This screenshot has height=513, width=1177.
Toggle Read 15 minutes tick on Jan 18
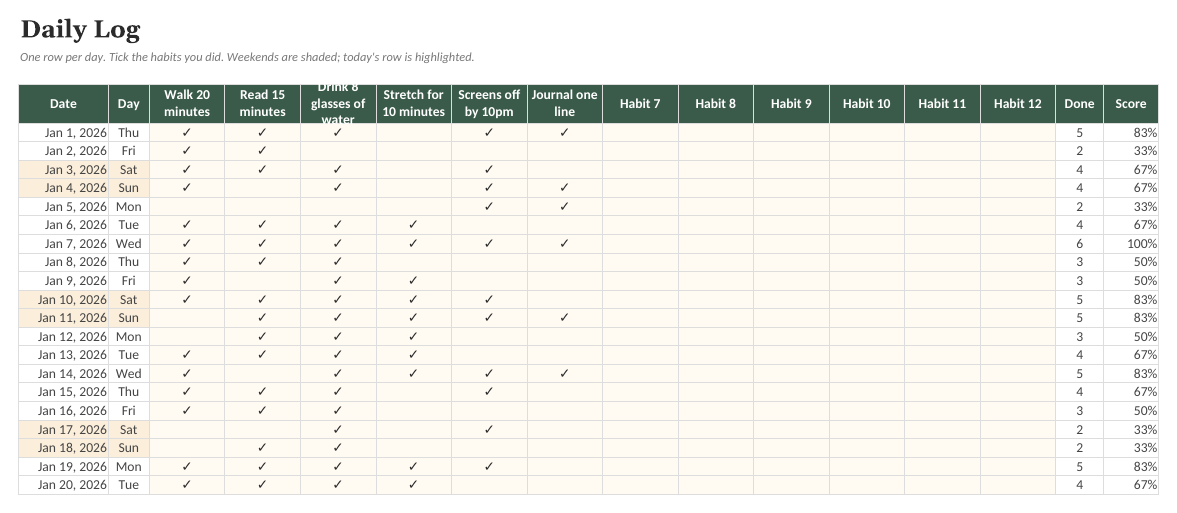(x=262, y=448)
